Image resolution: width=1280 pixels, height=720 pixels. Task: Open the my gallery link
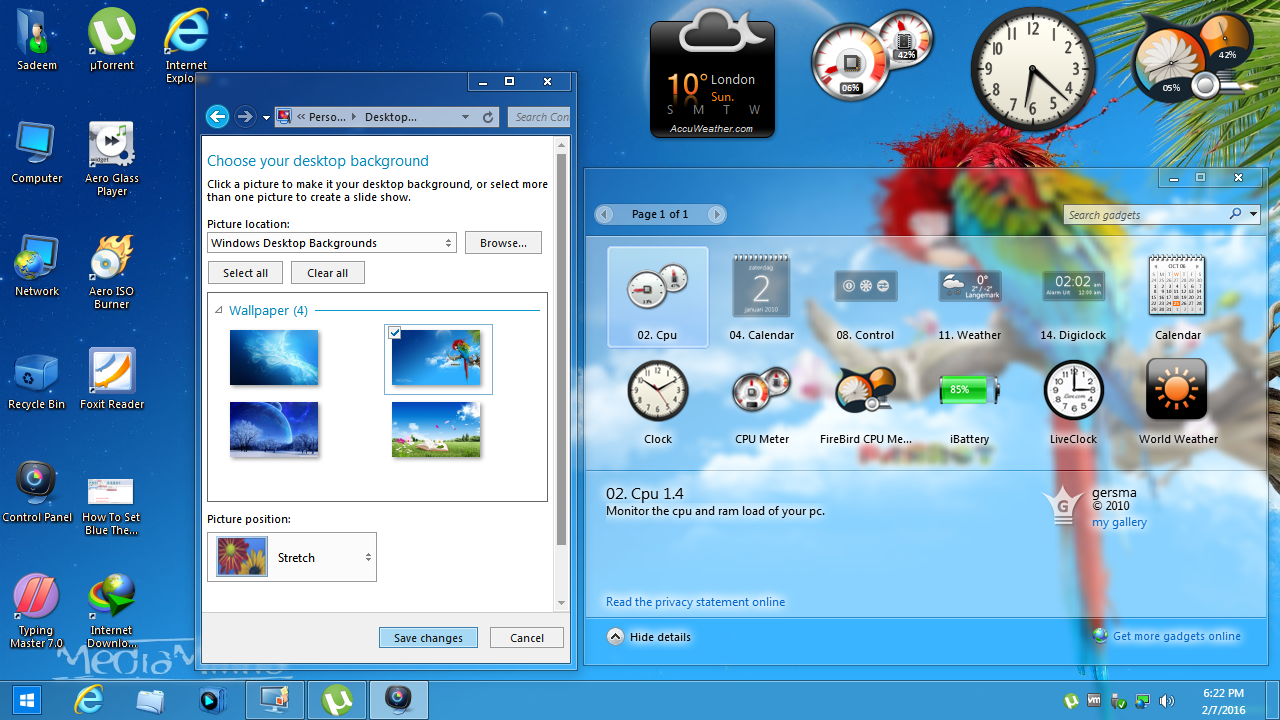[1118, 521]
